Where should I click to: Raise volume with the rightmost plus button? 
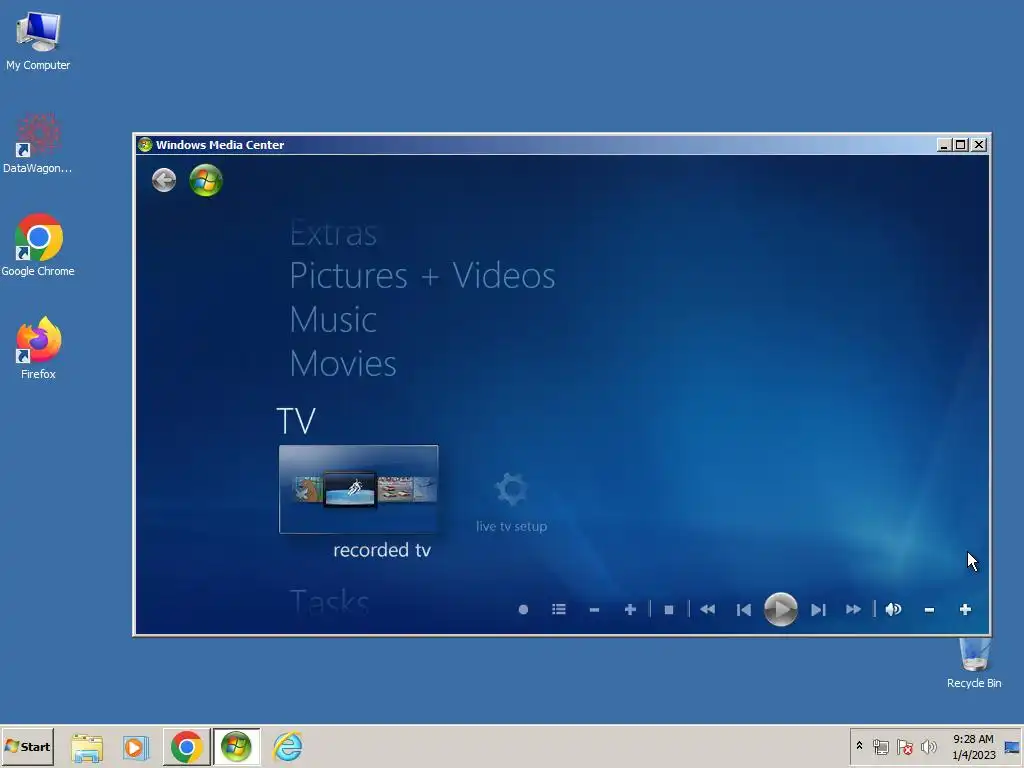tap(965, 609)
